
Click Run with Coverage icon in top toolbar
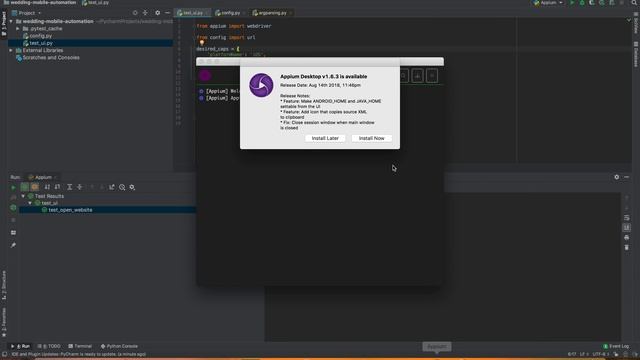point(592,3)
